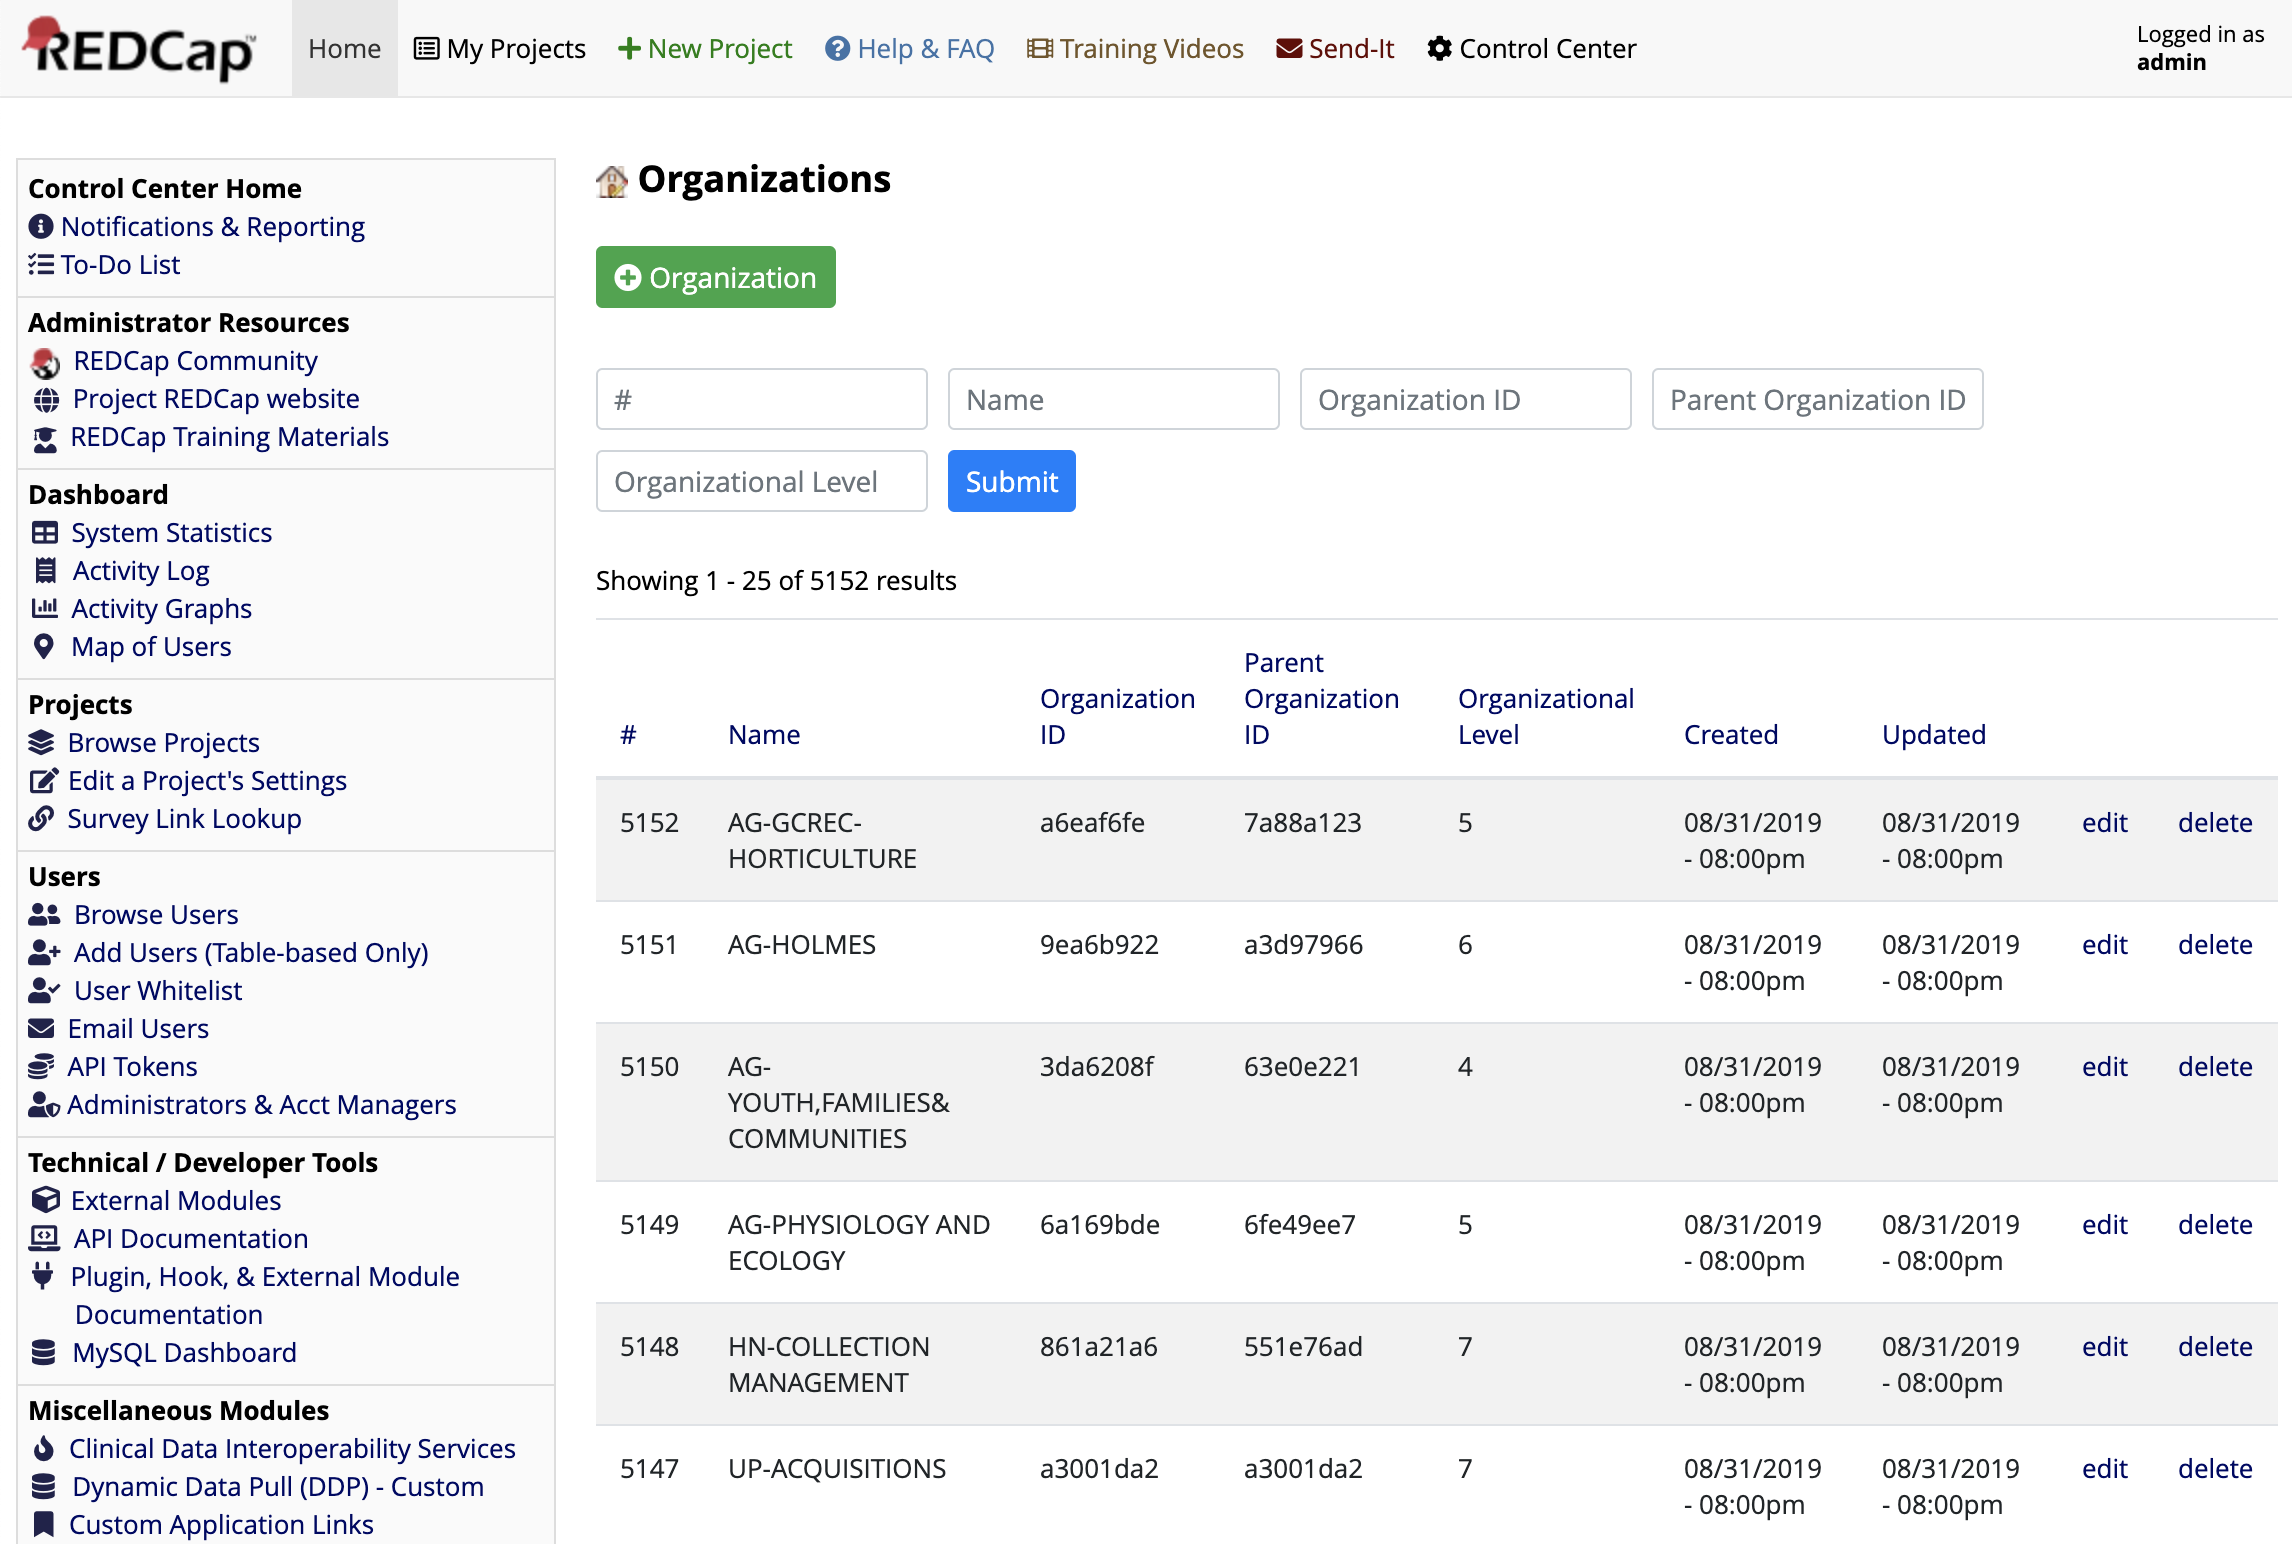The image size is (2292, 1544).
Task: Edit the AG-HOLMES organization row
Action: [2104, 945]
